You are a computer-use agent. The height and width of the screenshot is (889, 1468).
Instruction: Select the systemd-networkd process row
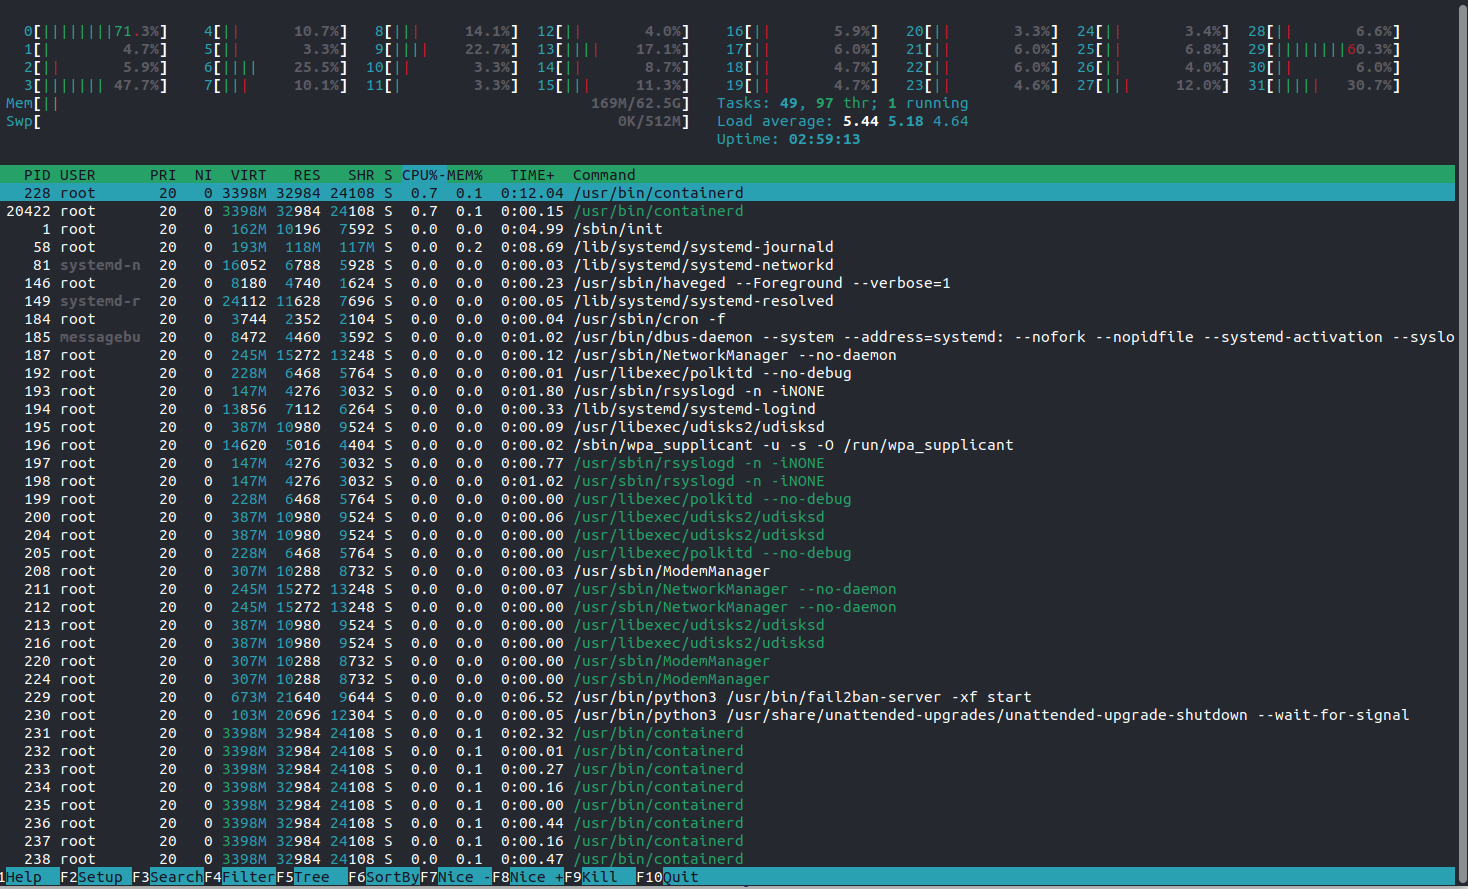(x=727, y=265)
